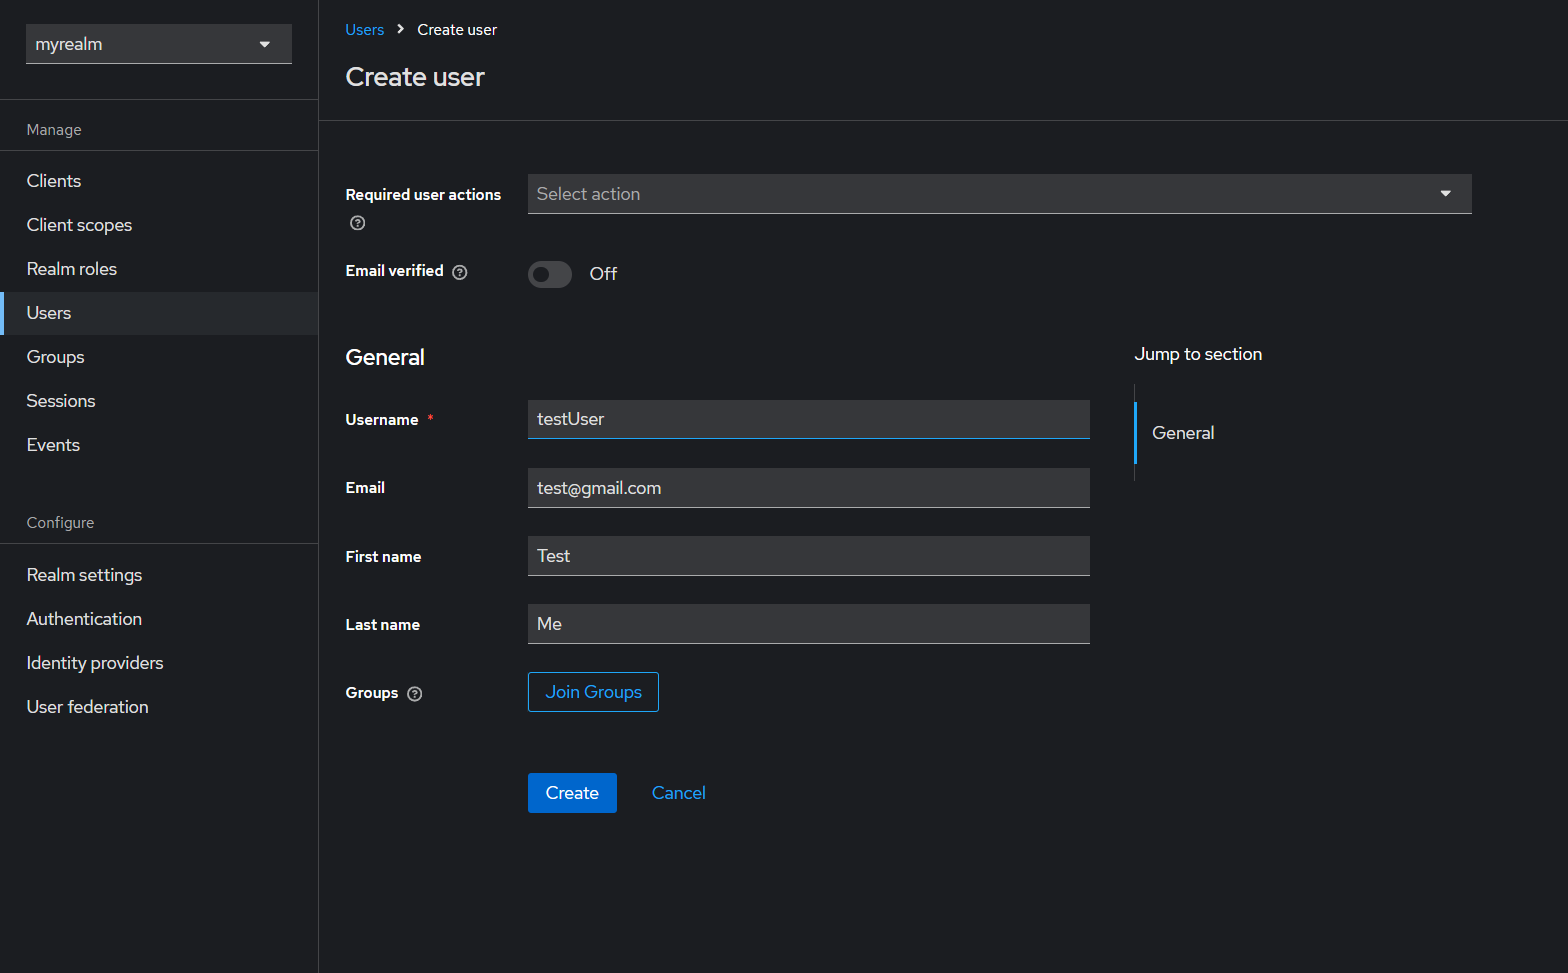Screen dimensions: 1568x973
Task: Click the Create button
Action: click(x=572, y=793)
